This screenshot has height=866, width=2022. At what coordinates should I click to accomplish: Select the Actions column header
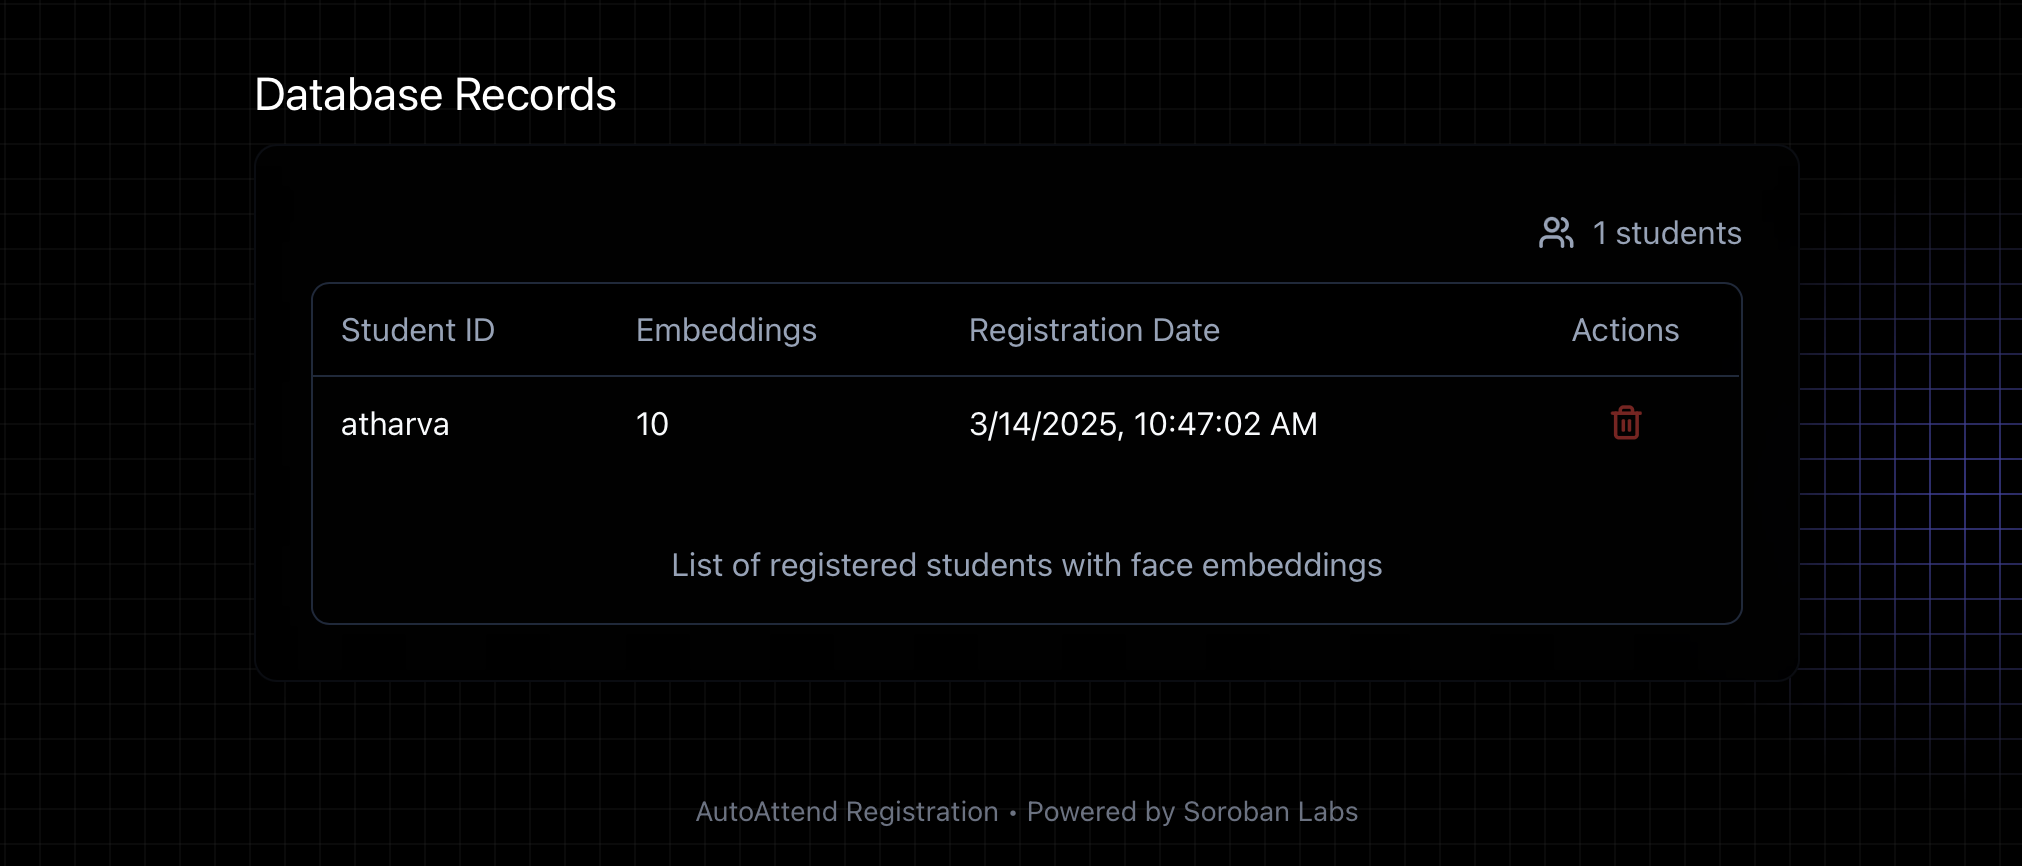[x=1625, y=330]
